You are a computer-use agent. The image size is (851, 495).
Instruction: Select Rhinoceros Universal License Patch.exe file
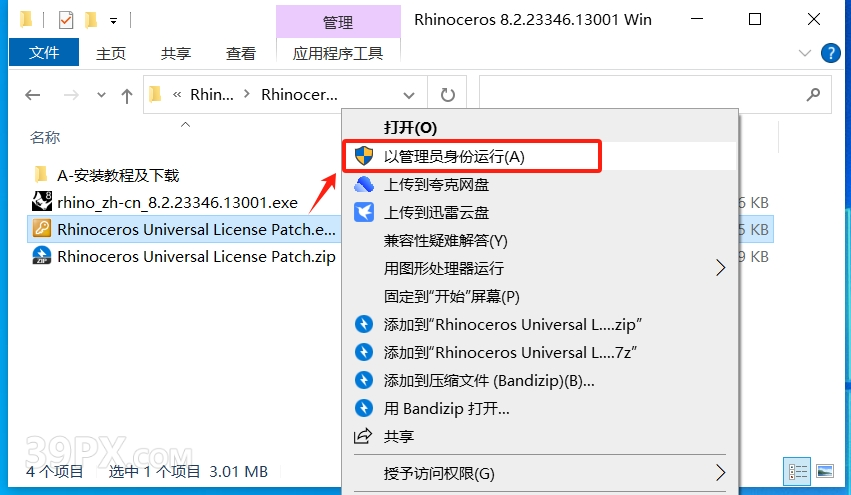(x=196, y=230)
